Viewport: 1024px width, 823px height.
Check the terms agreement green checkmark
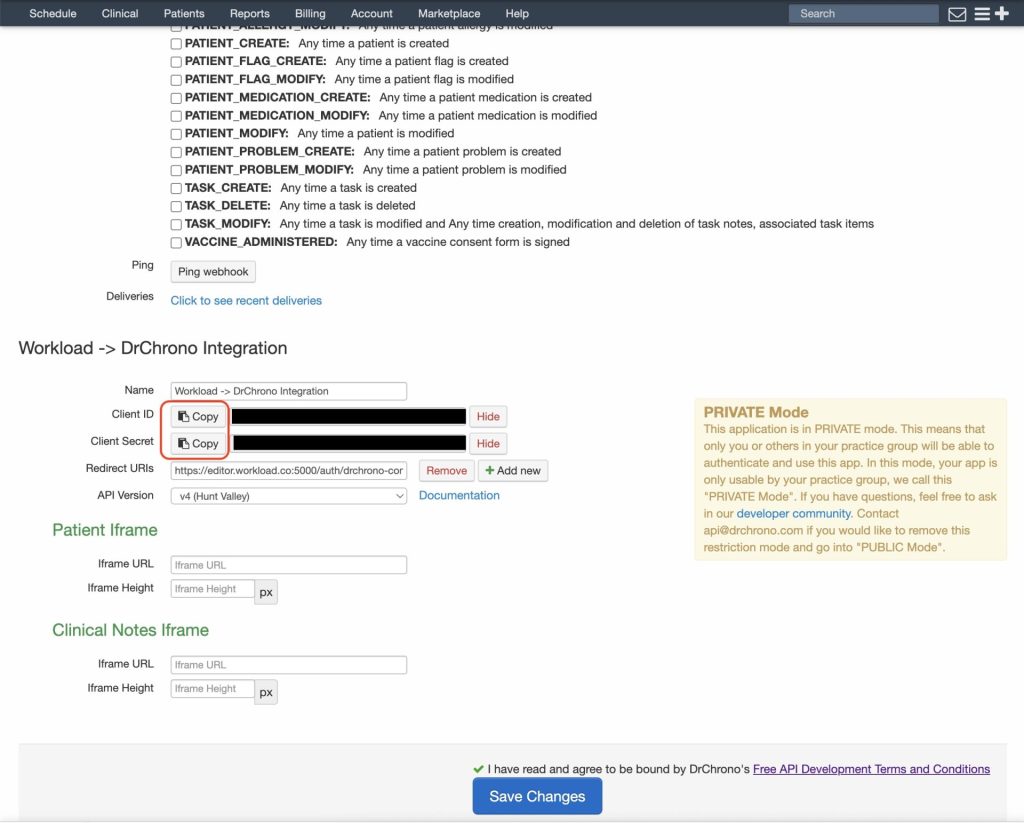pos(478,769)
